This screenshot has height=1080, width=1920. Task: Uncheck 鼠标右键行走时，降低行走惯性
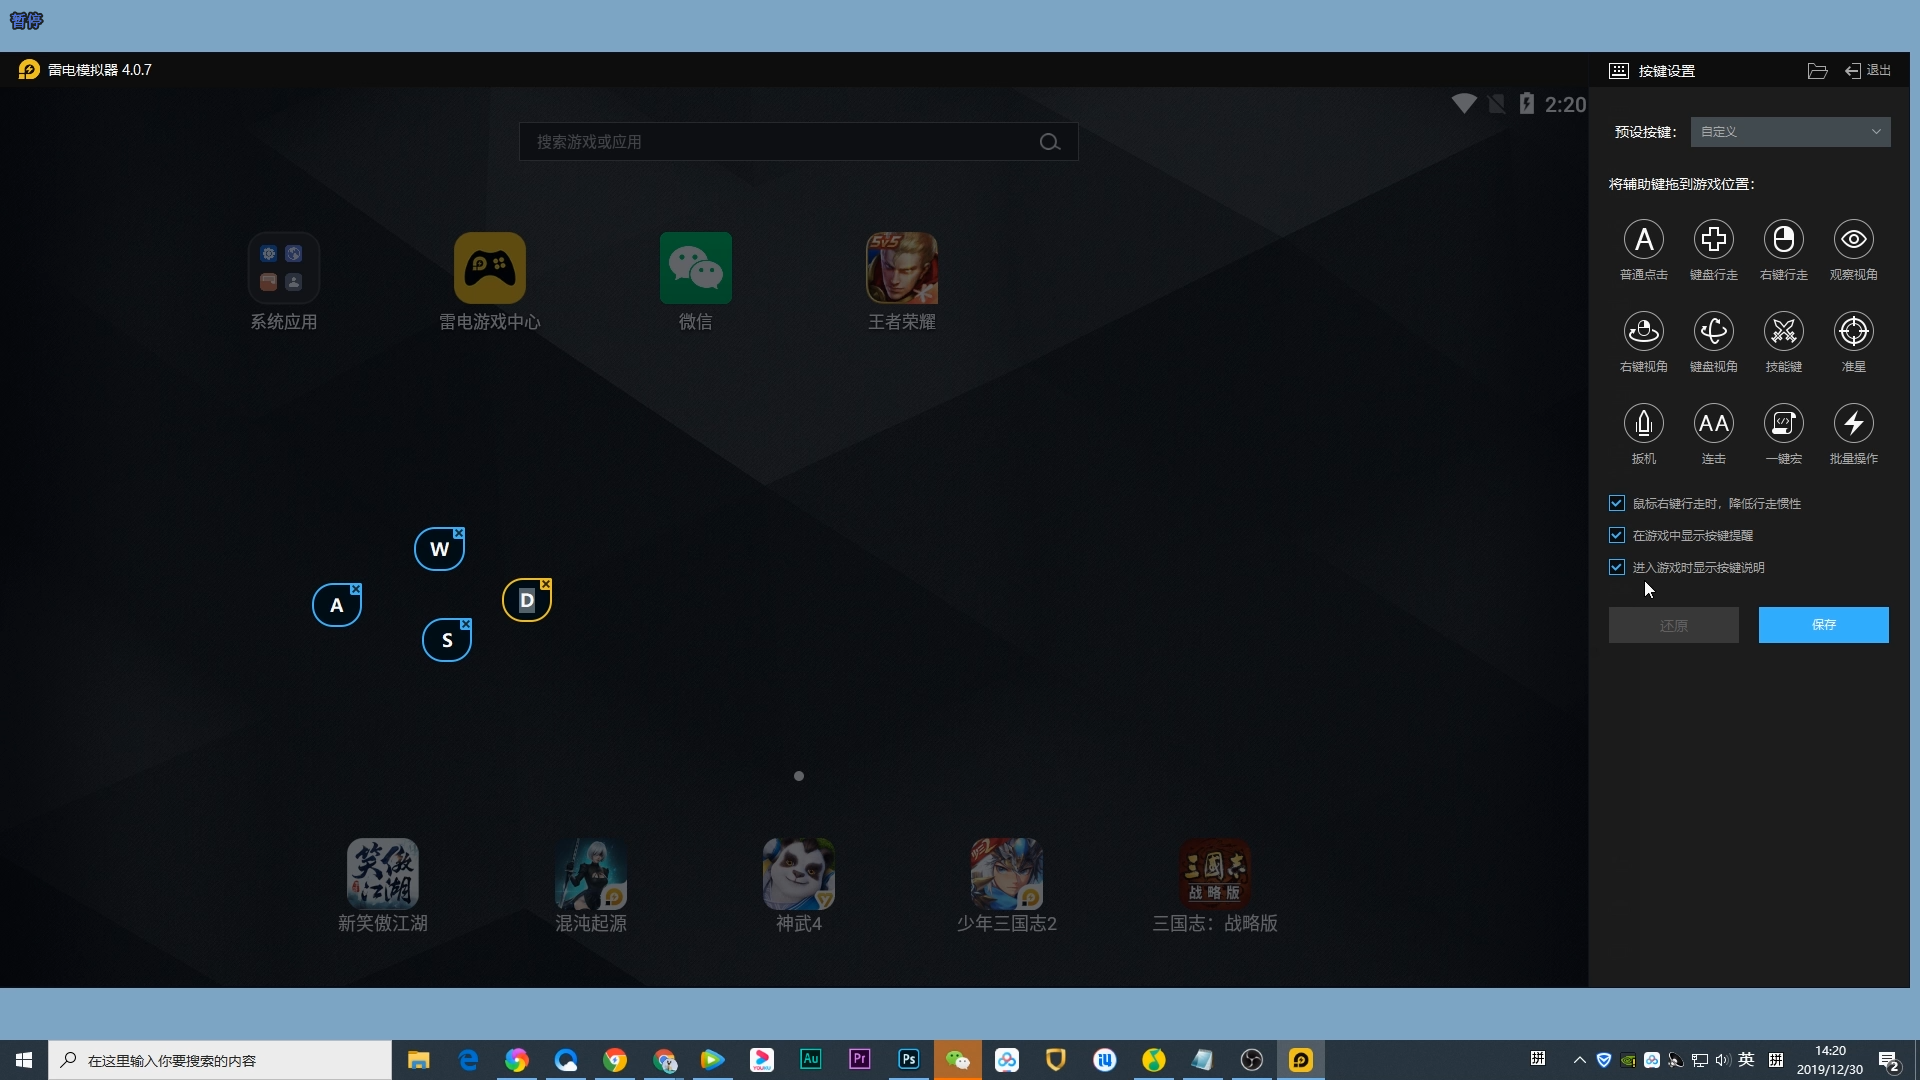click(x=1616, y=503)
